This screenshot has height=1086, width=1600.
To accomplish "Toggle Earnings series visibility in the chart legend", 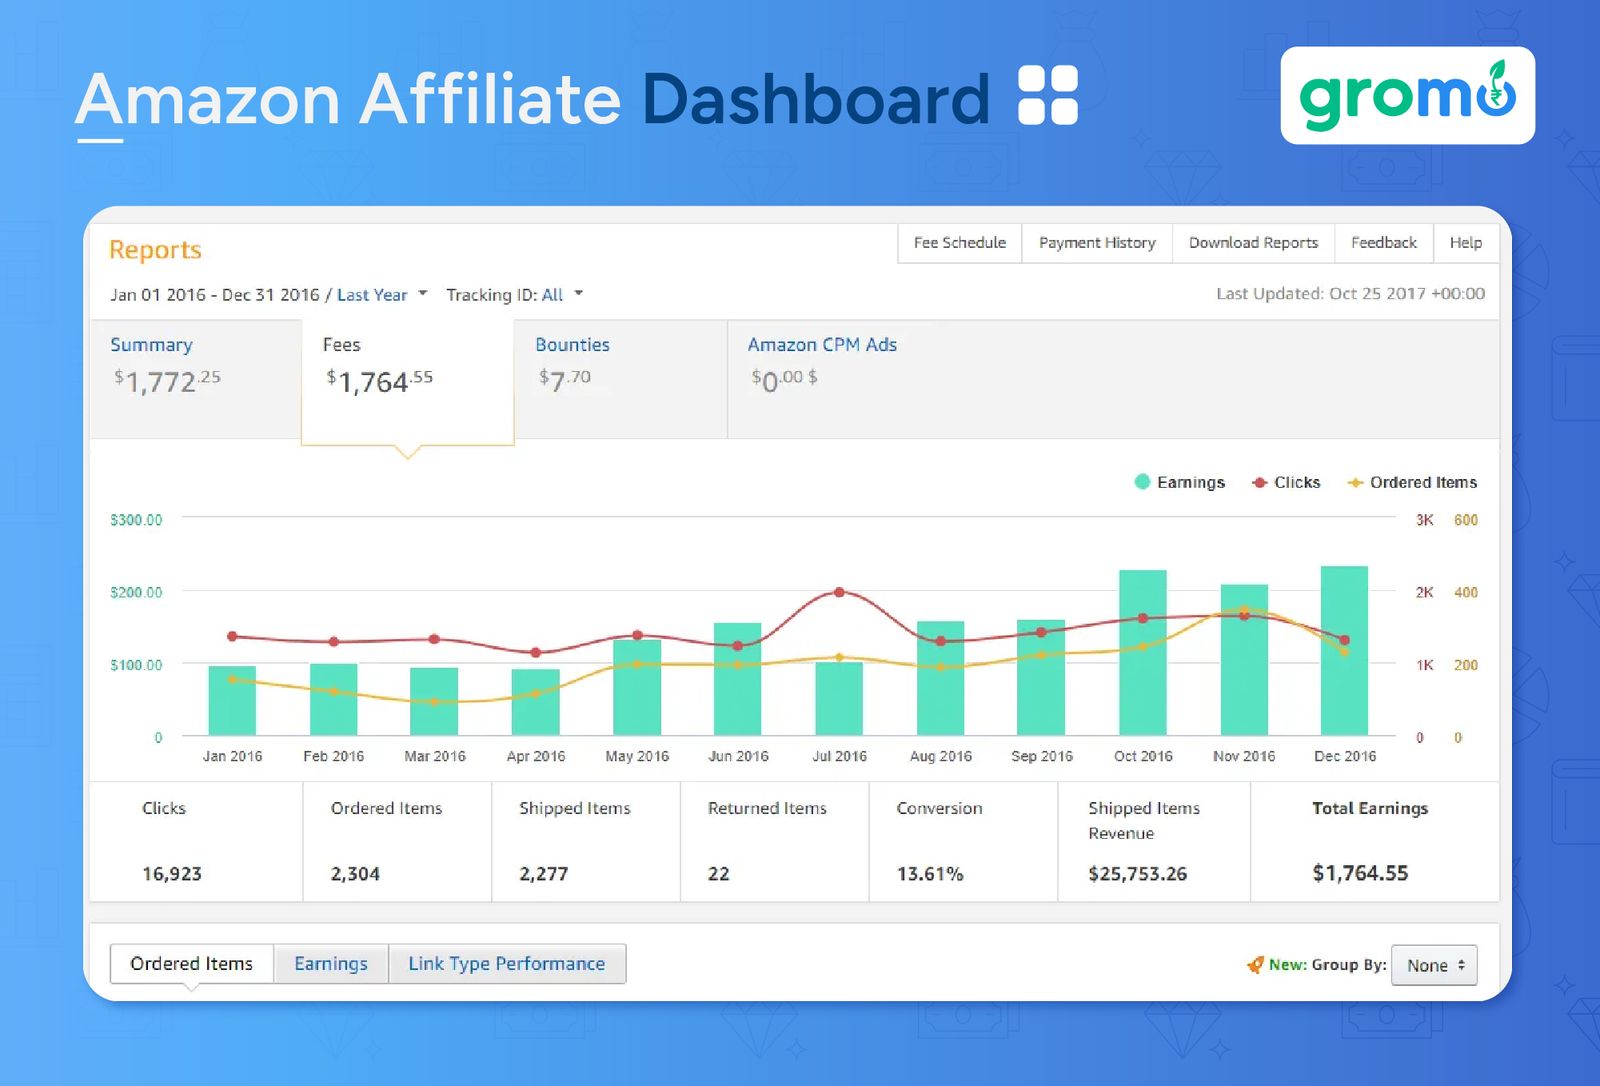I will coord(1180,482).
